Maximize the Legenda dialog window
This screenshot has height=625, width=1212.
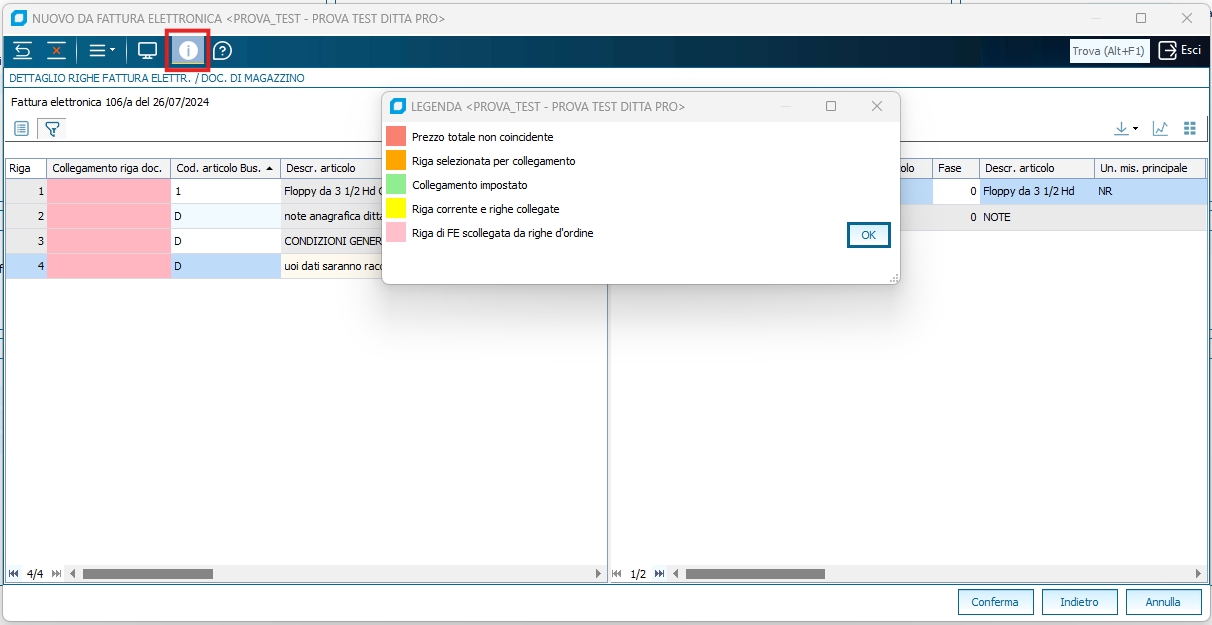point(831,106)
